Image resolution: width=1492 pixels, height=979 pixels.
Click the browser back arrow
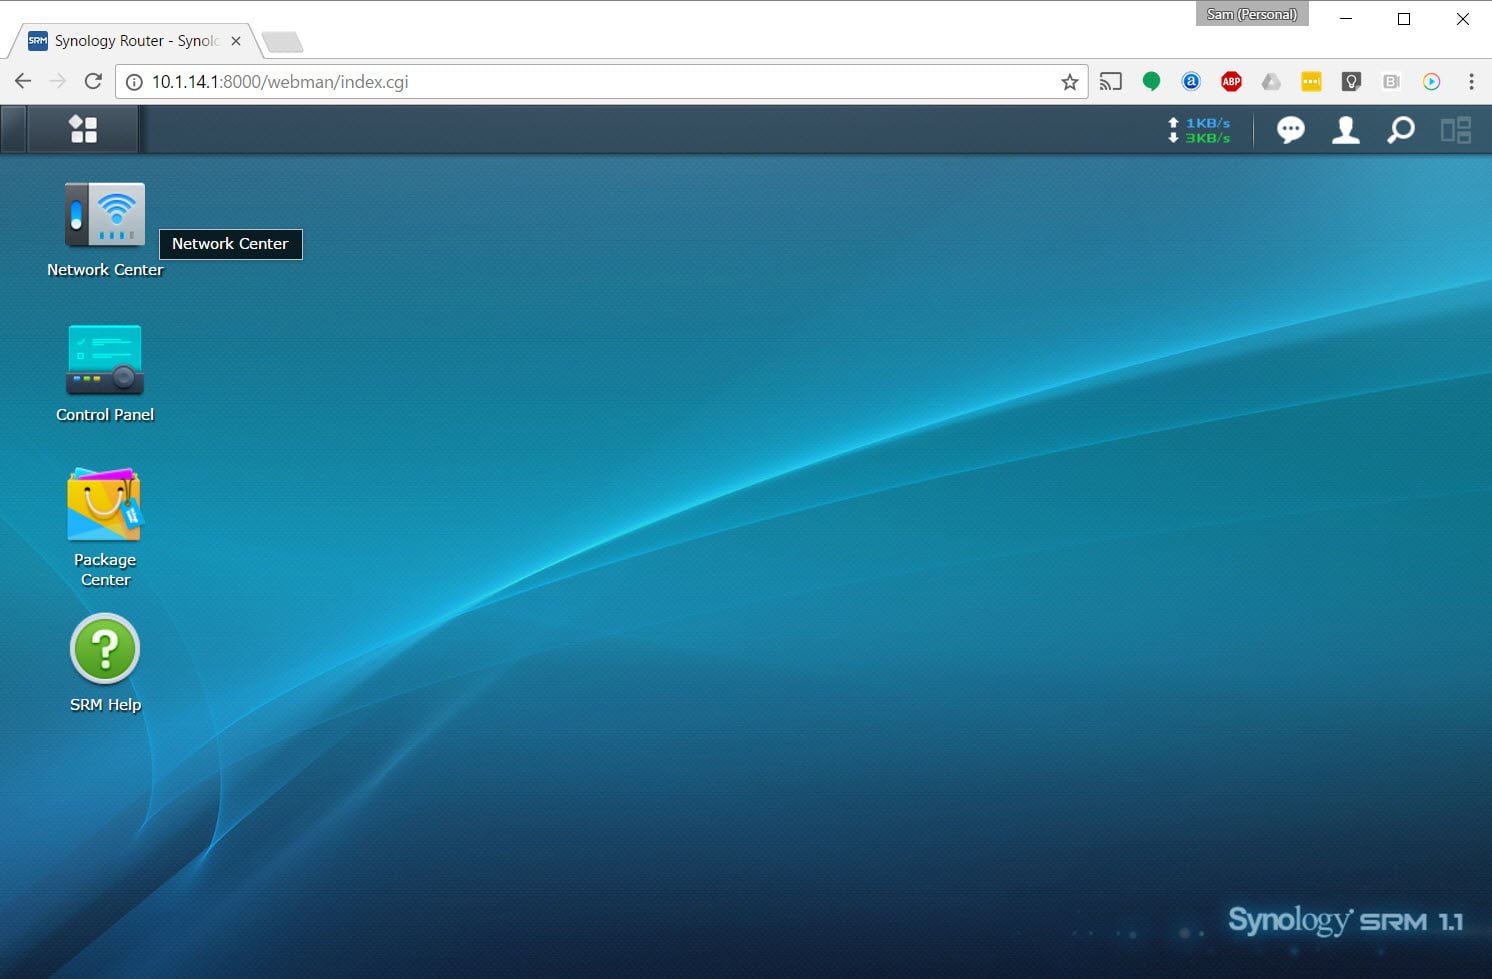click(23, 81)
